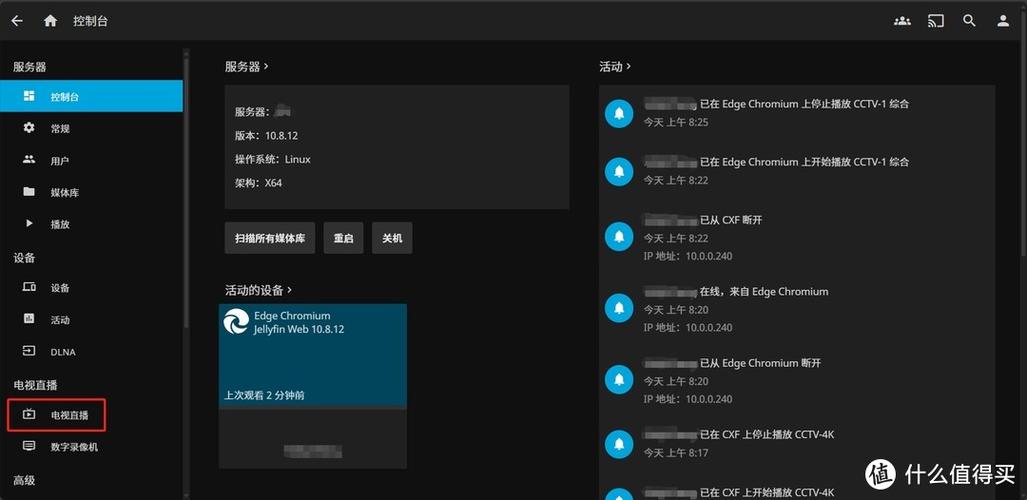
Task: Open 设备 item in sidebar
Action: (x=91, y=288)
